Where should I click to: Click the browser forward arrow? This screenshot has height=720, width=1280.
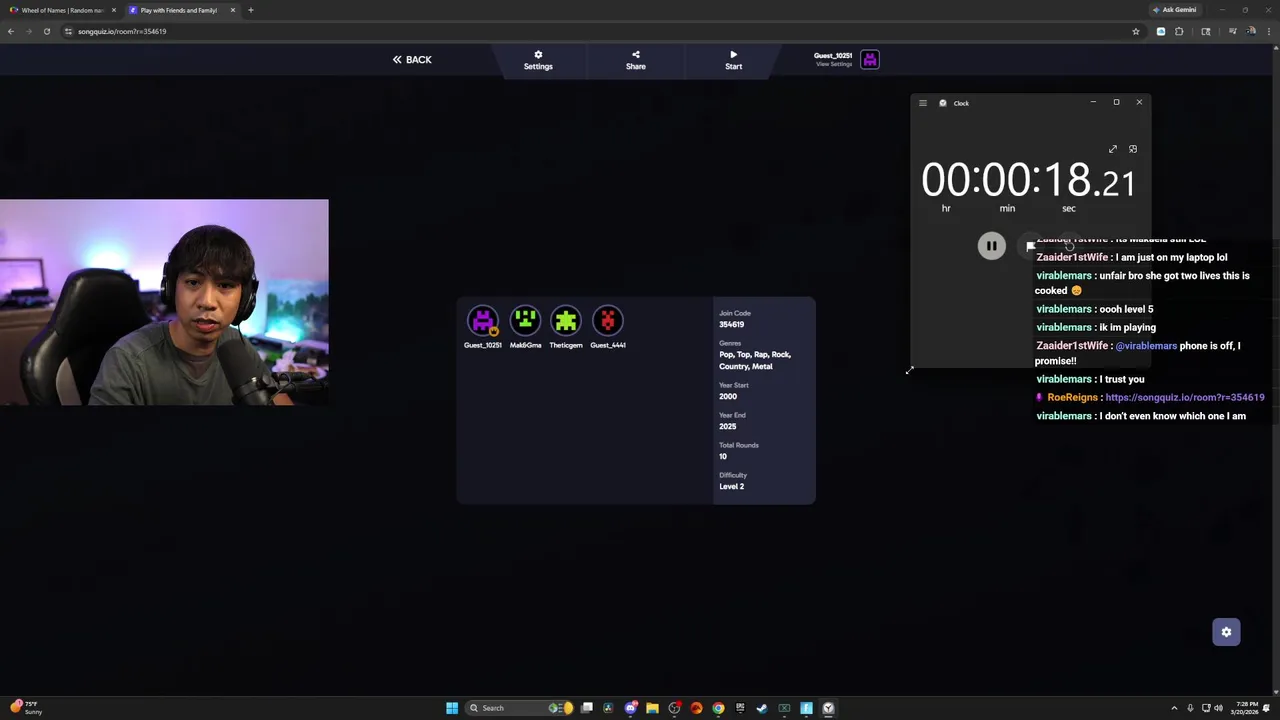[29, 31]
